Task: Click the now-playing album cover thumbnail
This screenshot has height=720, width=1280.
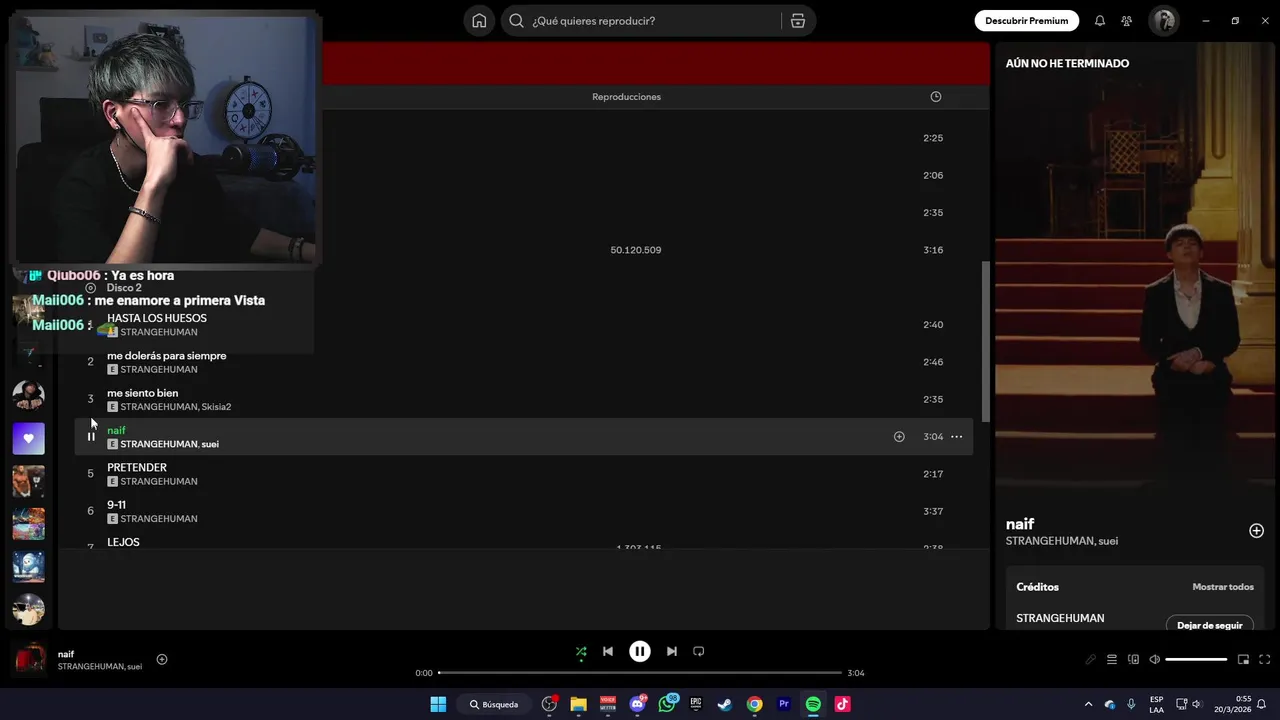Action: (x=30, y=658)
